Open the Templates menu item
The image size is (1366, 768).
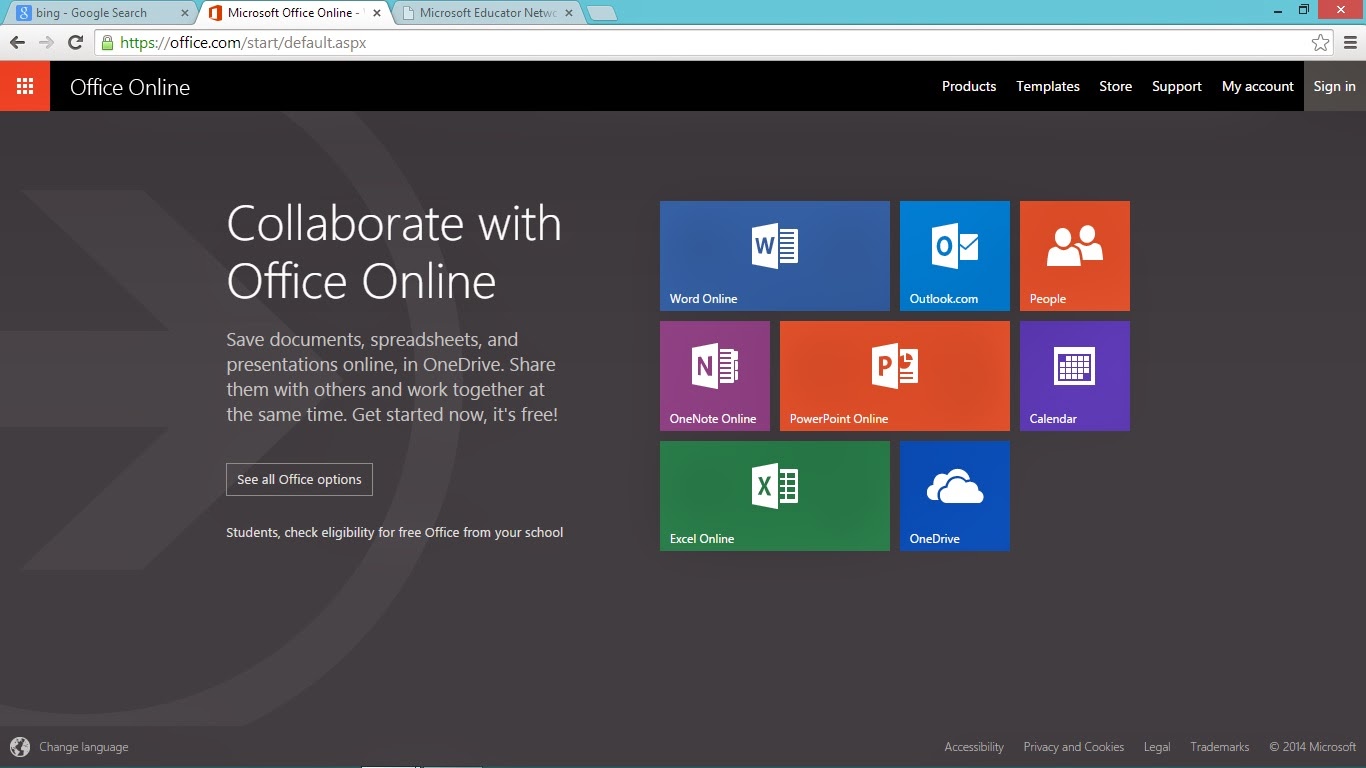coord(1047,86)
